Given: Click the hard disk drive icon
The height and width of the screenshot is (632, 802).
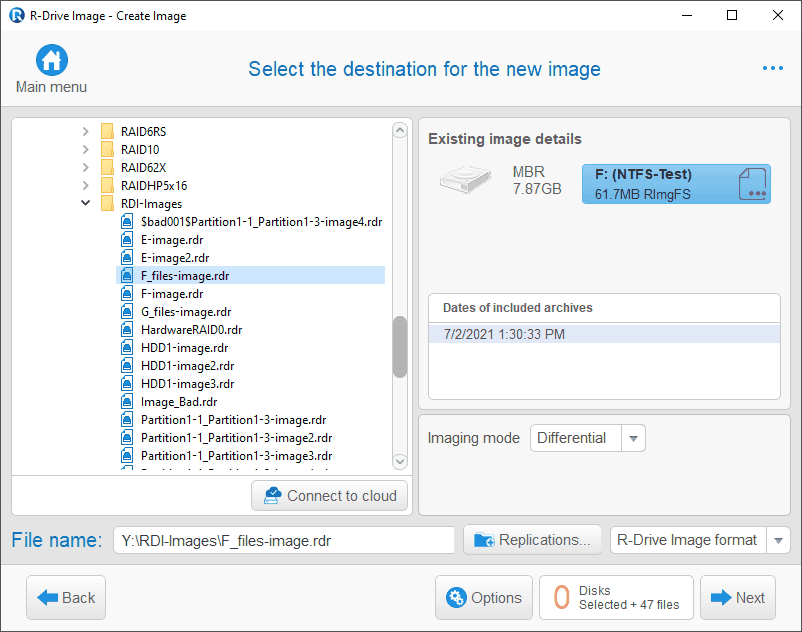Looking at the screenshot, I should [465, 179].
